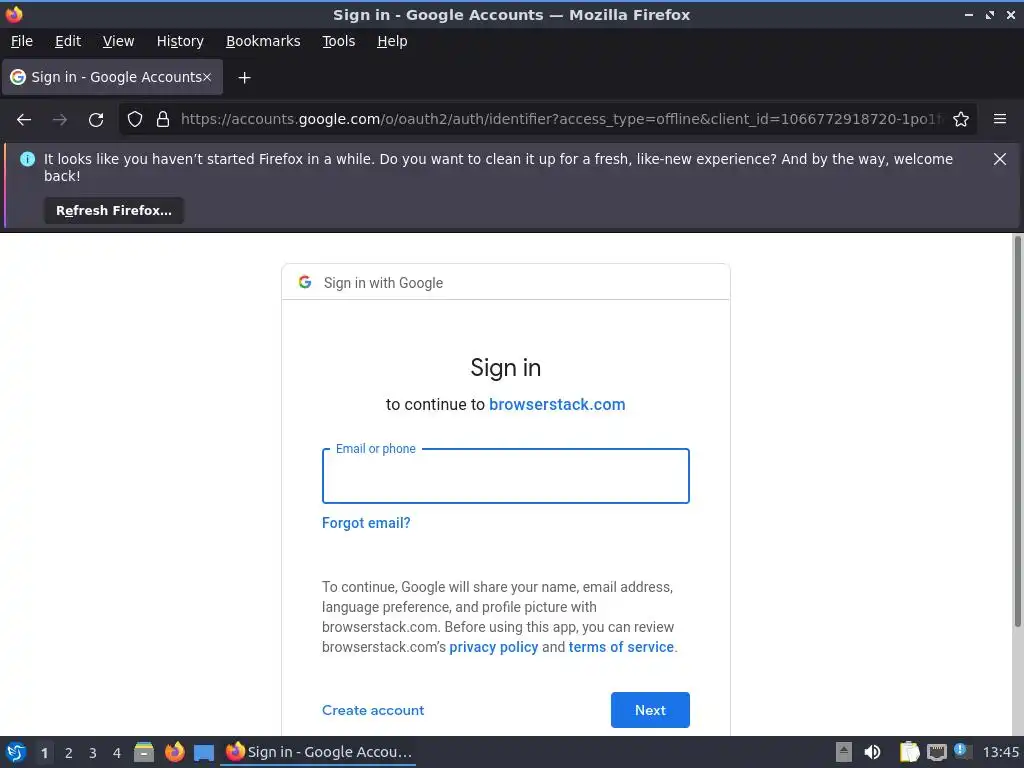Select the Firefox window taskbar entry
The height and width of the screenshot is (768, 1024).
[x=319, y=752]
